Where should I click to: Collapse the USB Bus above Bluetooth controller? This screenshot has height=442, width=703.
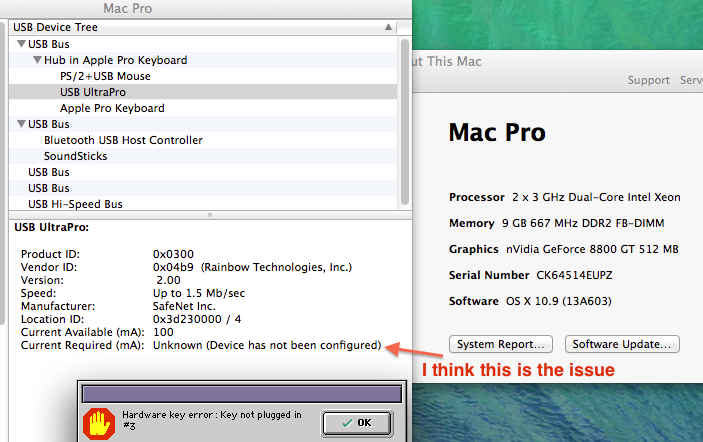point(21,124)
